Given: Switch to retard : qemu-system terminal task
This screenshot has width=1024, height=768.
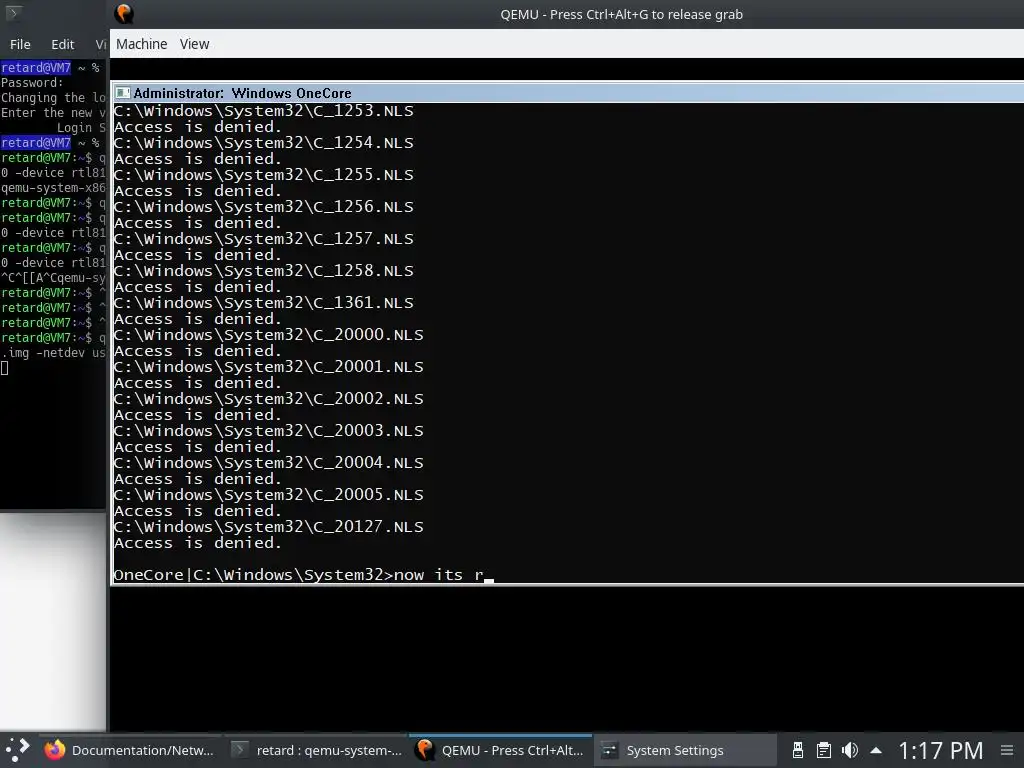Looking at the screenshot, I should (317, 750).
